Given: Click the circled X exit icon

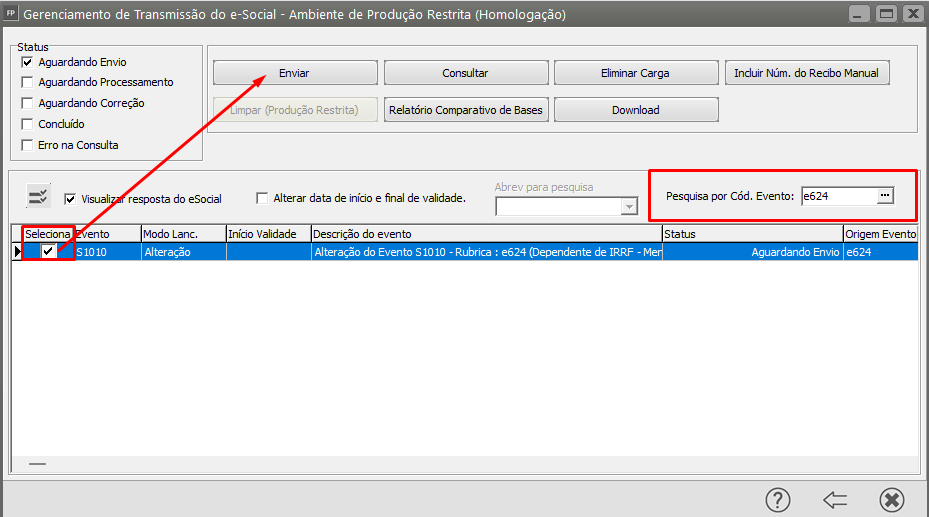Looking at the screenshot, I should (892, 499).
